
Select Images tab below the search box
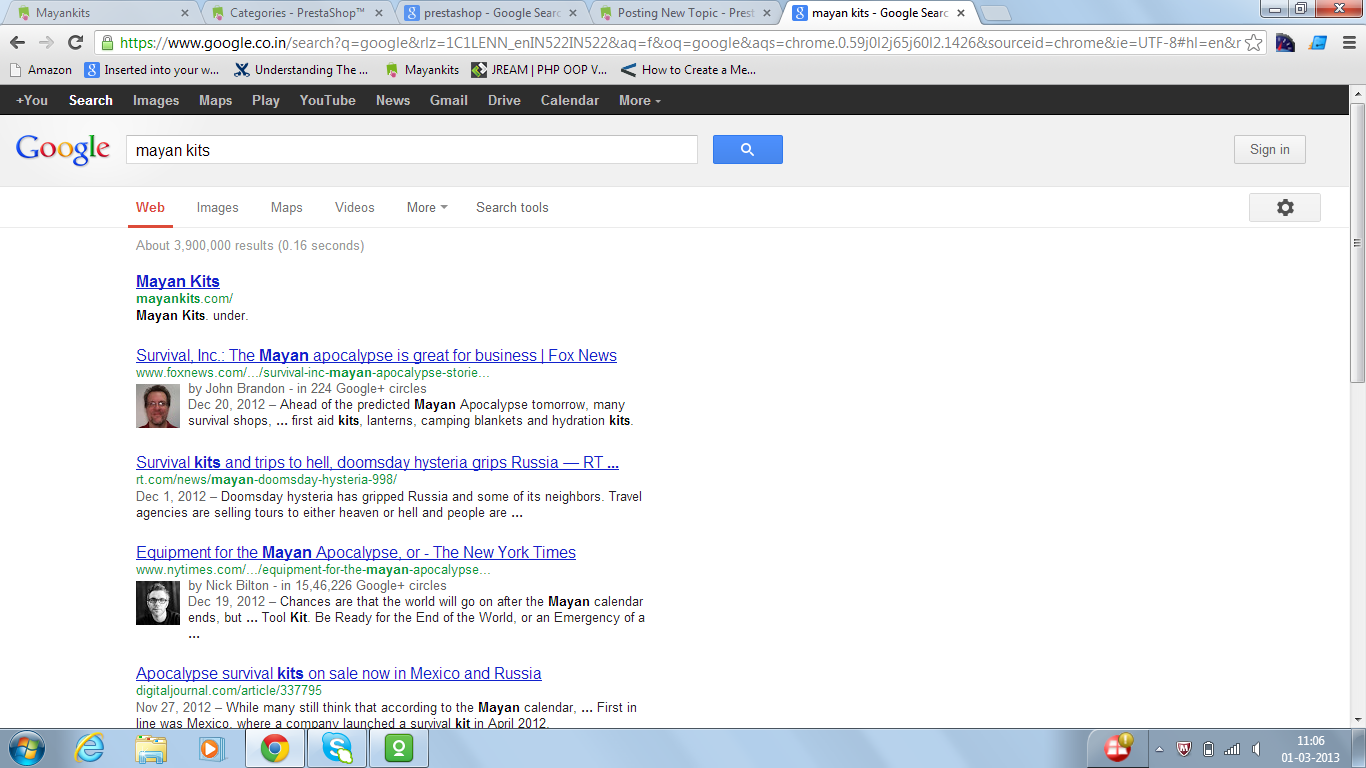tap(217, 207)
